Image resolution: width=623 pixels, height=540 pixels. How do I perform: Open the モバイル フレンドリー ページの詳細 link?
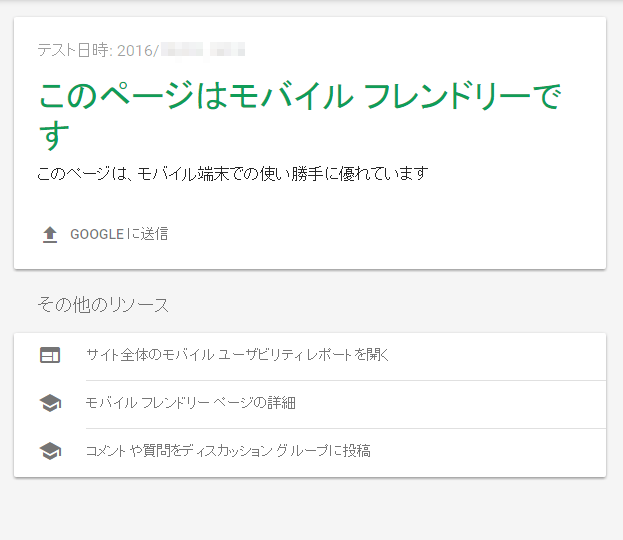tap(190, 403)
